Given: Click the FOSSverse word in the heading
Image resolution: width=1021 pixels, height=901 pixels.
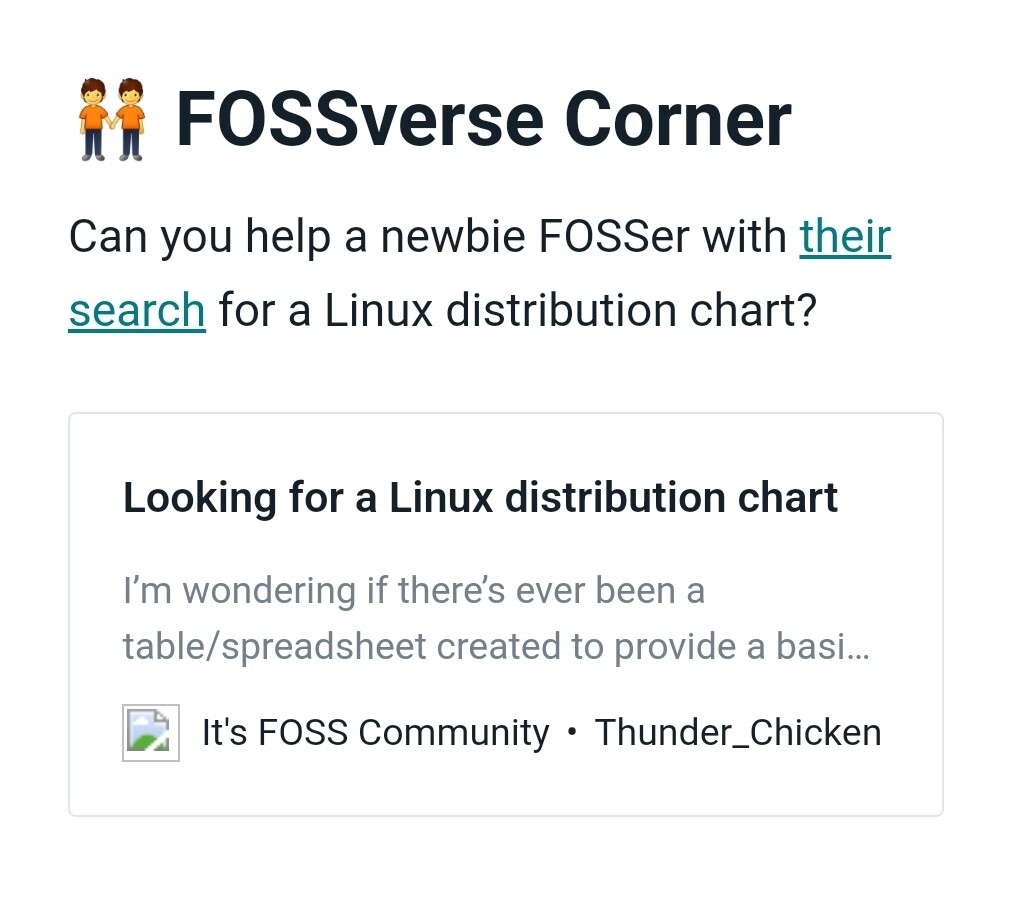Looking at the screenshot, I should 360,120.
